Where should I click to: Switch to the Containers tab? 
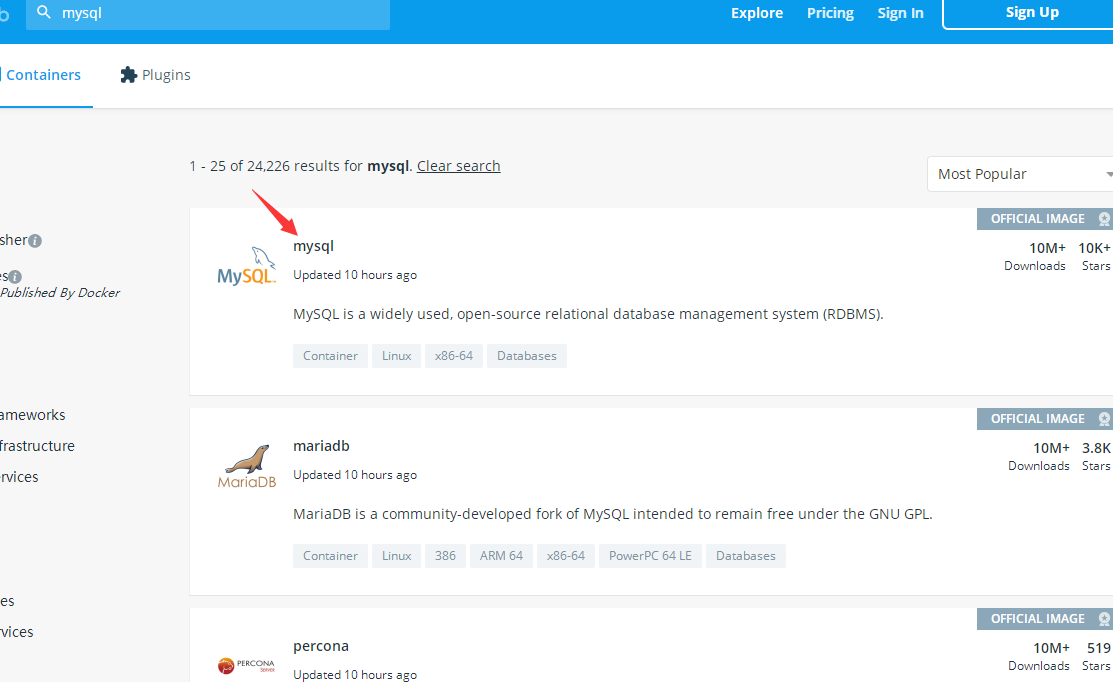click(43, 75)
